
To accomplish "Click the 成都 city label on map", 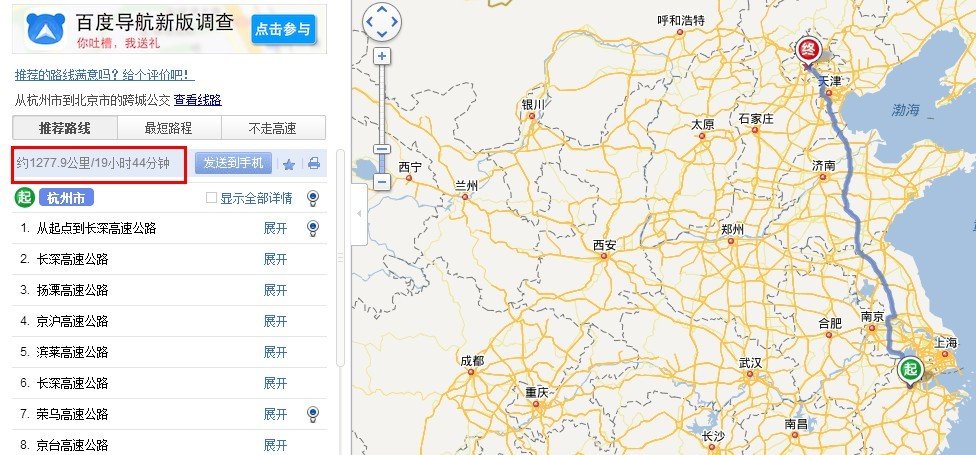I will coord(472,360).
